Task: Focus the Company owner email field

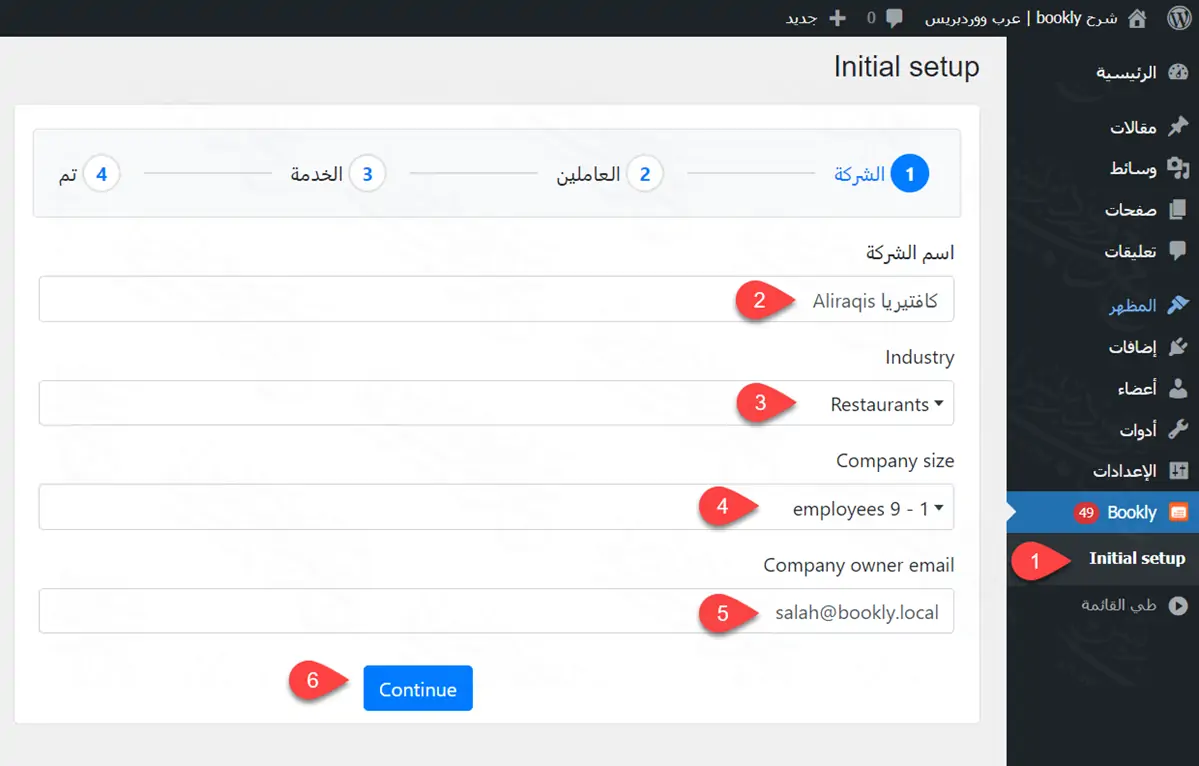Action: click(x=496, y=612)
